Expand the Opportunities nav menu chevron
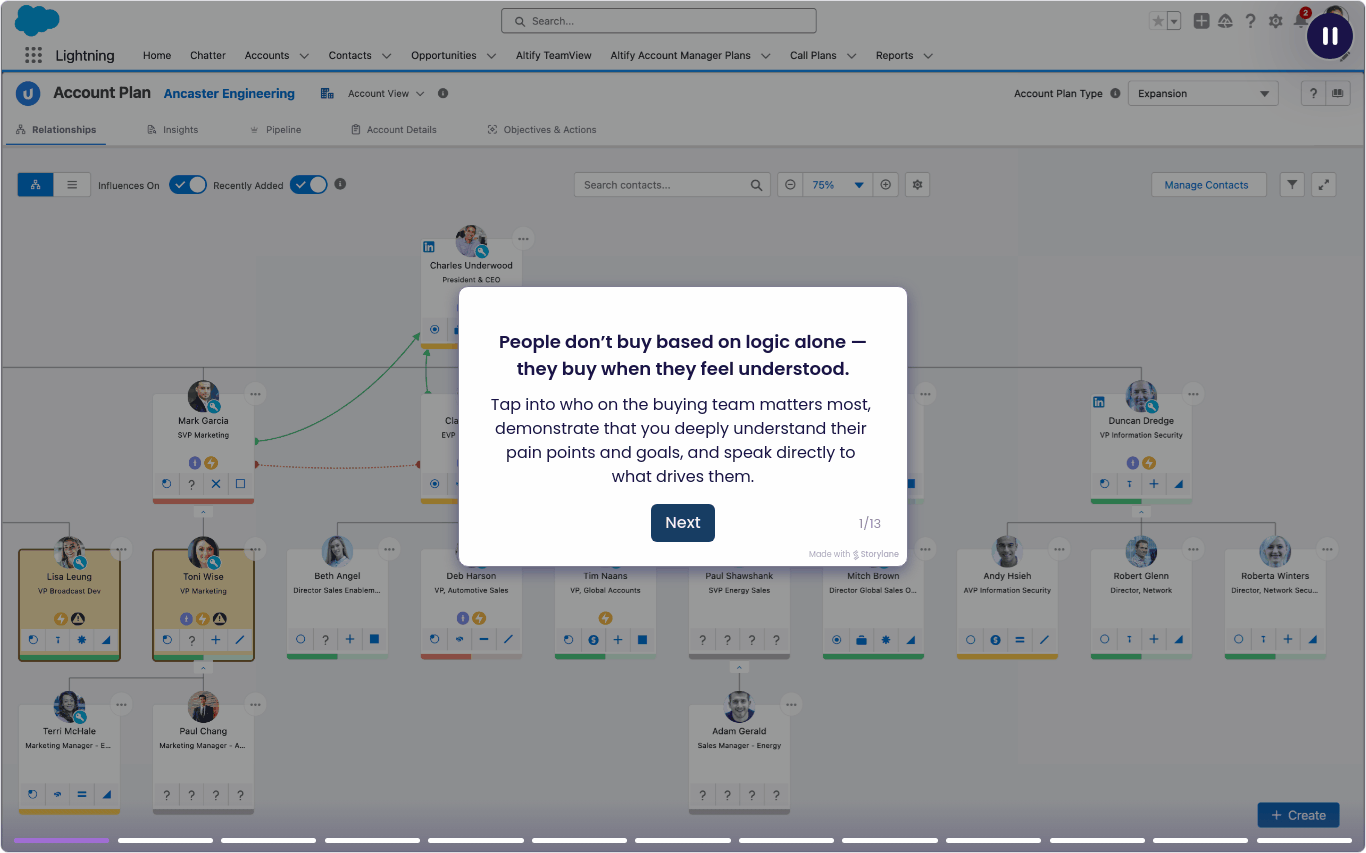This screenshot has height=853, width=1366. (x=490, y=56)
